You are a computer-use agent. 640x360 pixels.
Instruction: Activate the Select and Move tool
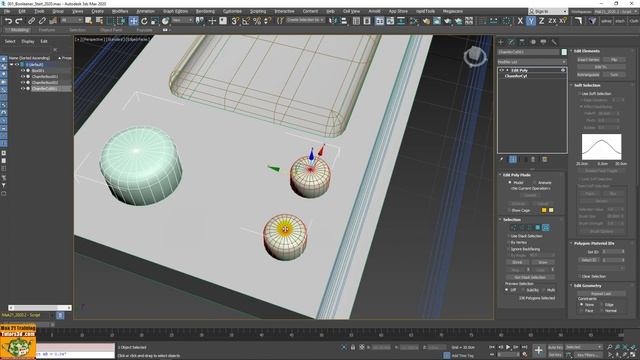click(133, 21)
